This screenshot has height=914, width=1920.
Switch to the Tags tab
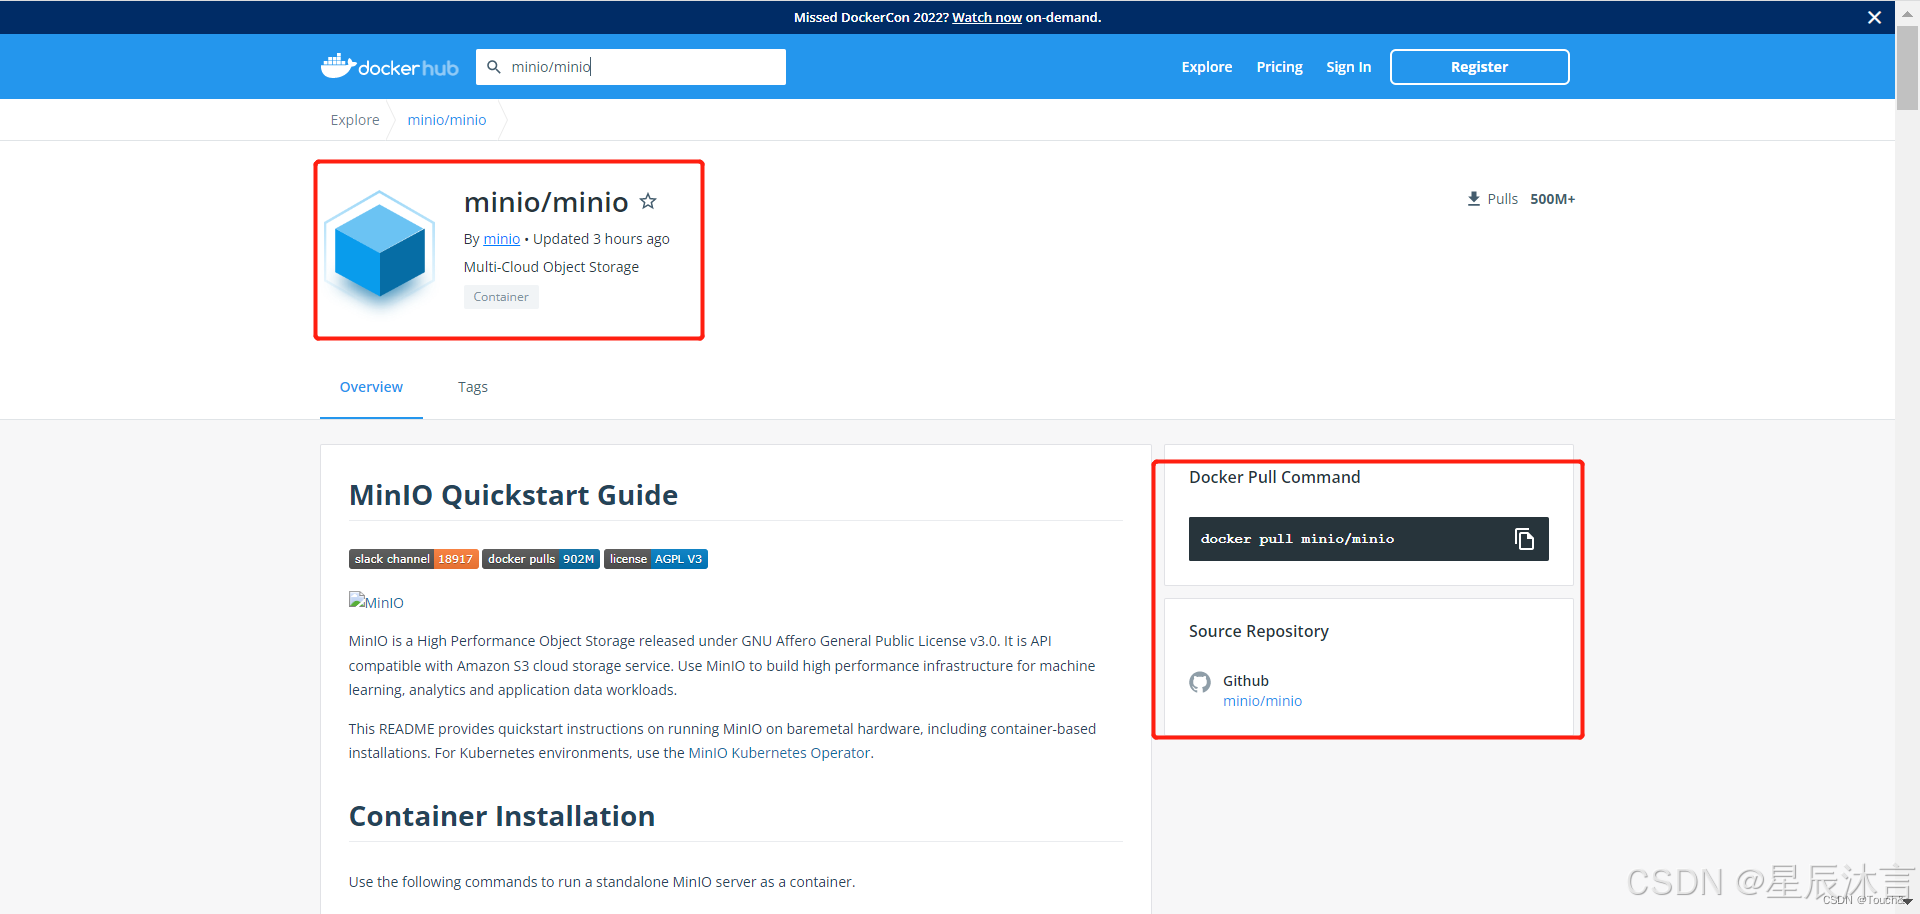coord(473,387)
